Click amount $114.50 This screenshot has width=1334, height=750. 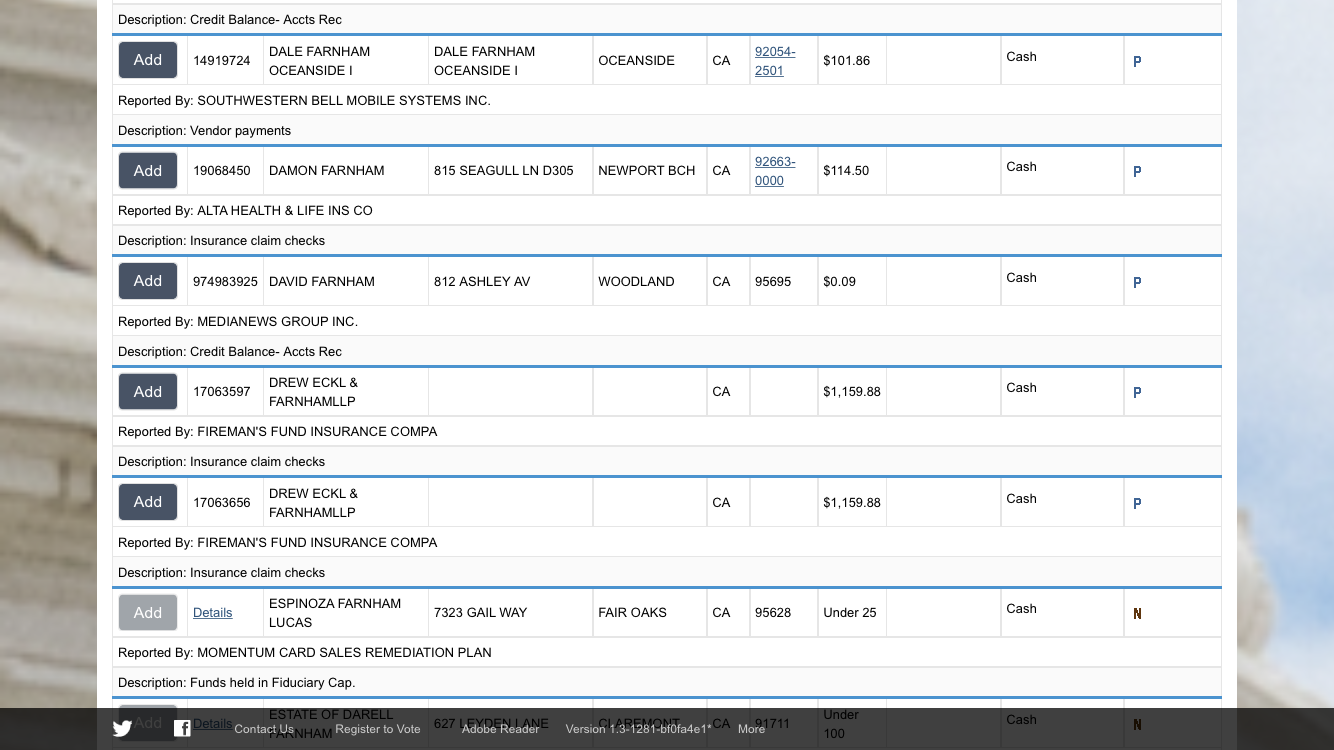point(846,171)
